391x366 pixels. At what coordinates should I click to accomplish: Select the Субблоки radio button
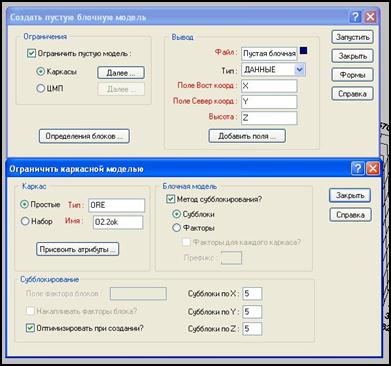coord(177,214)
